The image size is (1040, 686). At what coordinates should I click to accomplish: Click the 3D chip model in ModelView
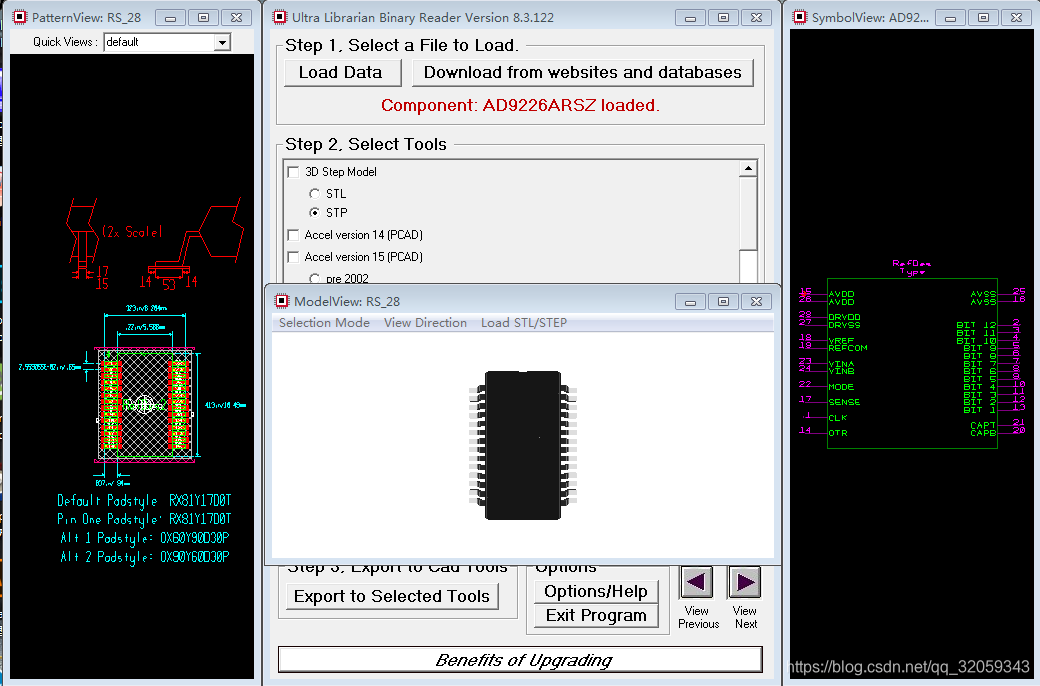tap(523, 445)
